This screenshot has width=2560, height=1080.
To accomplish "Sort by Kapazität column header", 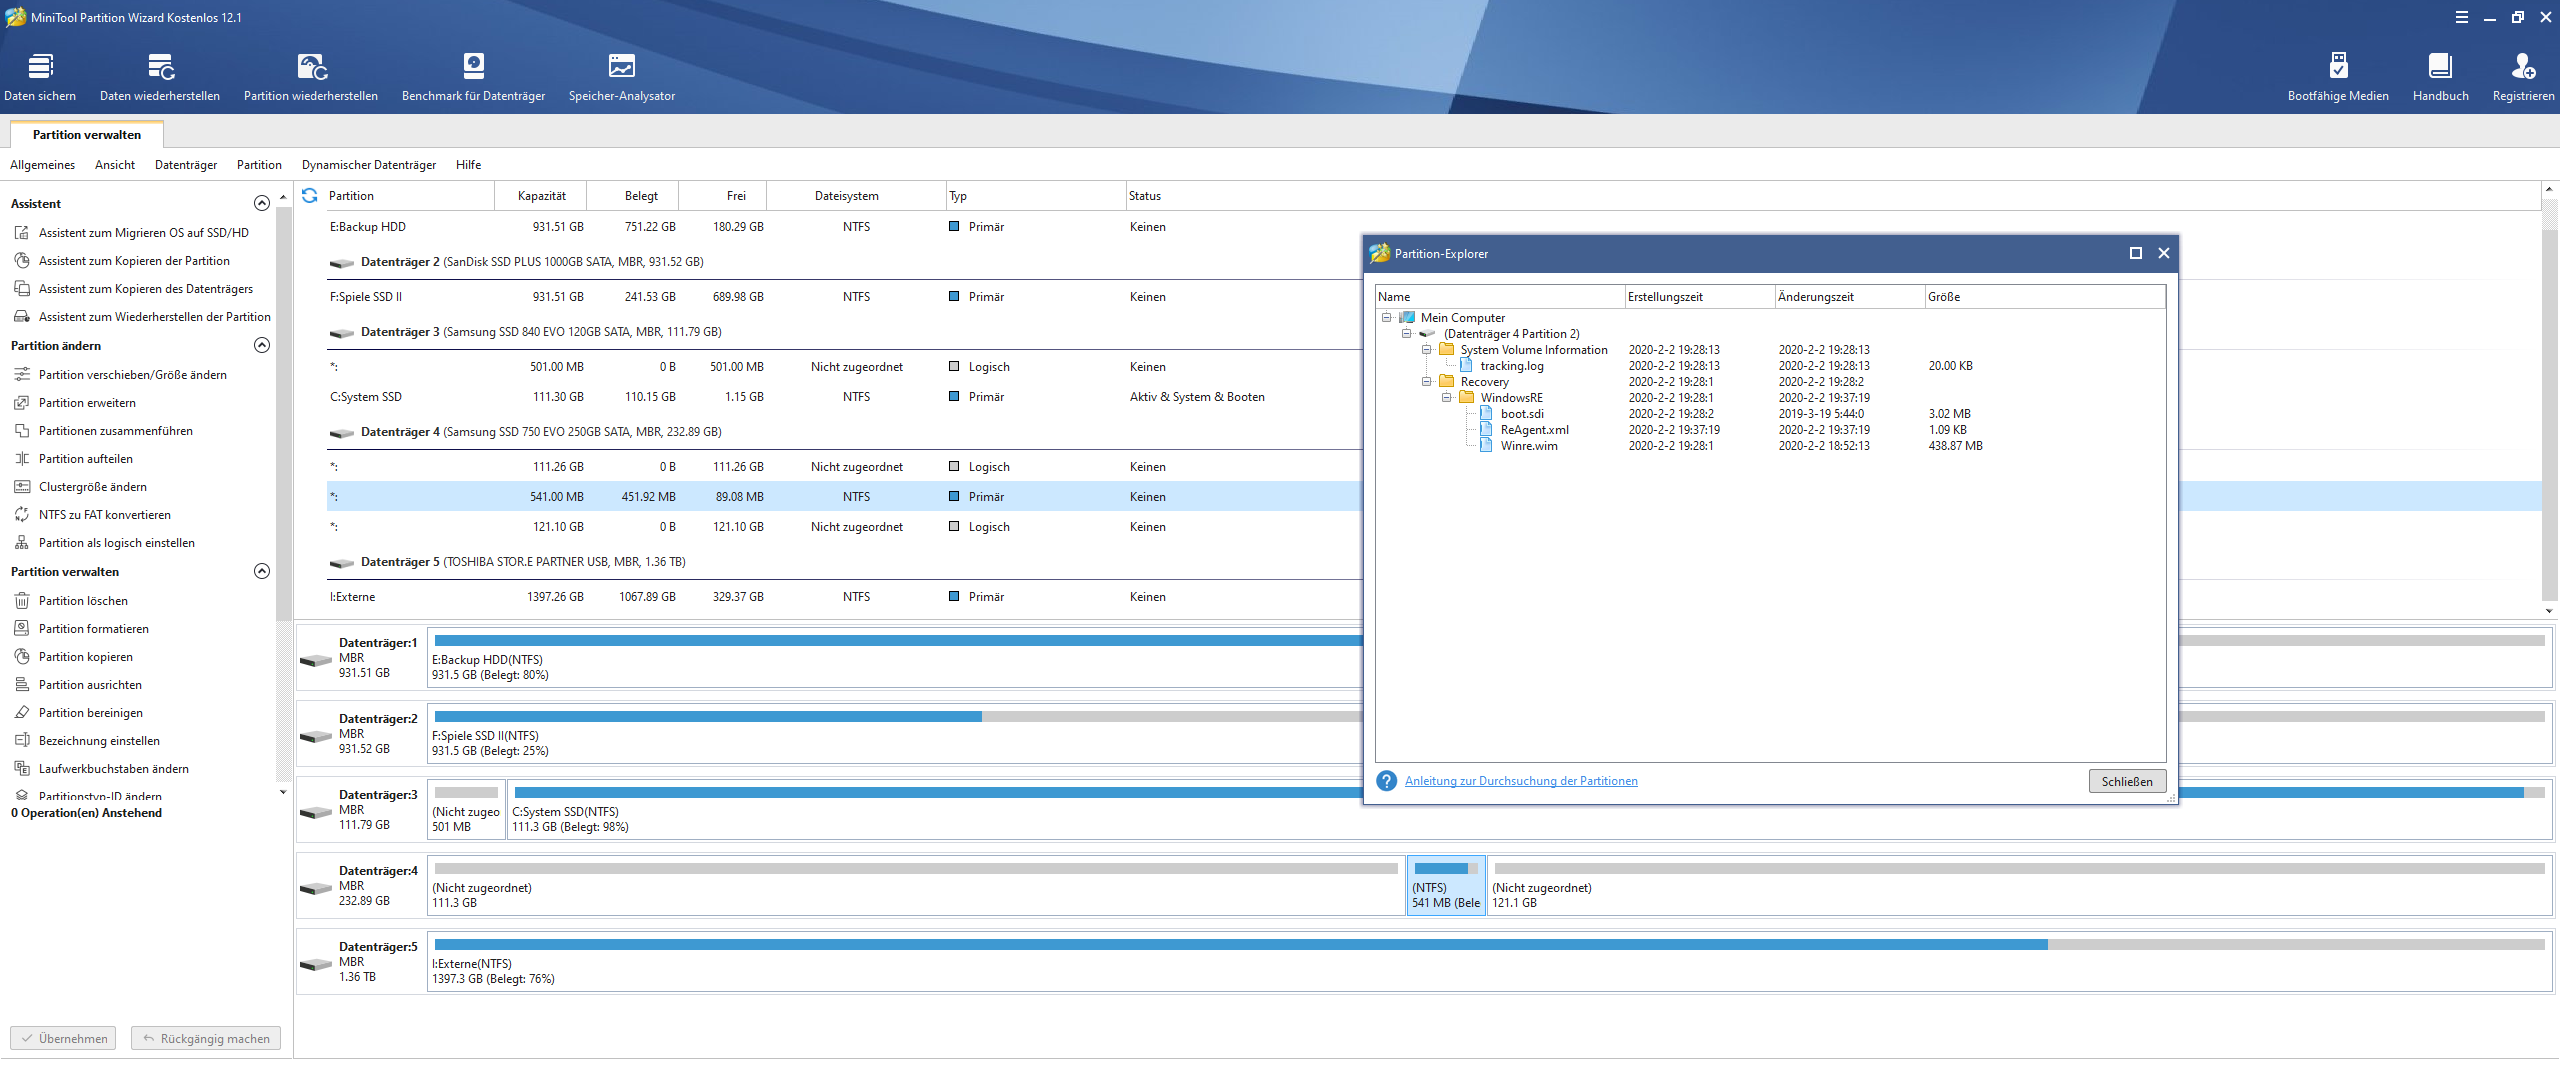I will point(541,196).
